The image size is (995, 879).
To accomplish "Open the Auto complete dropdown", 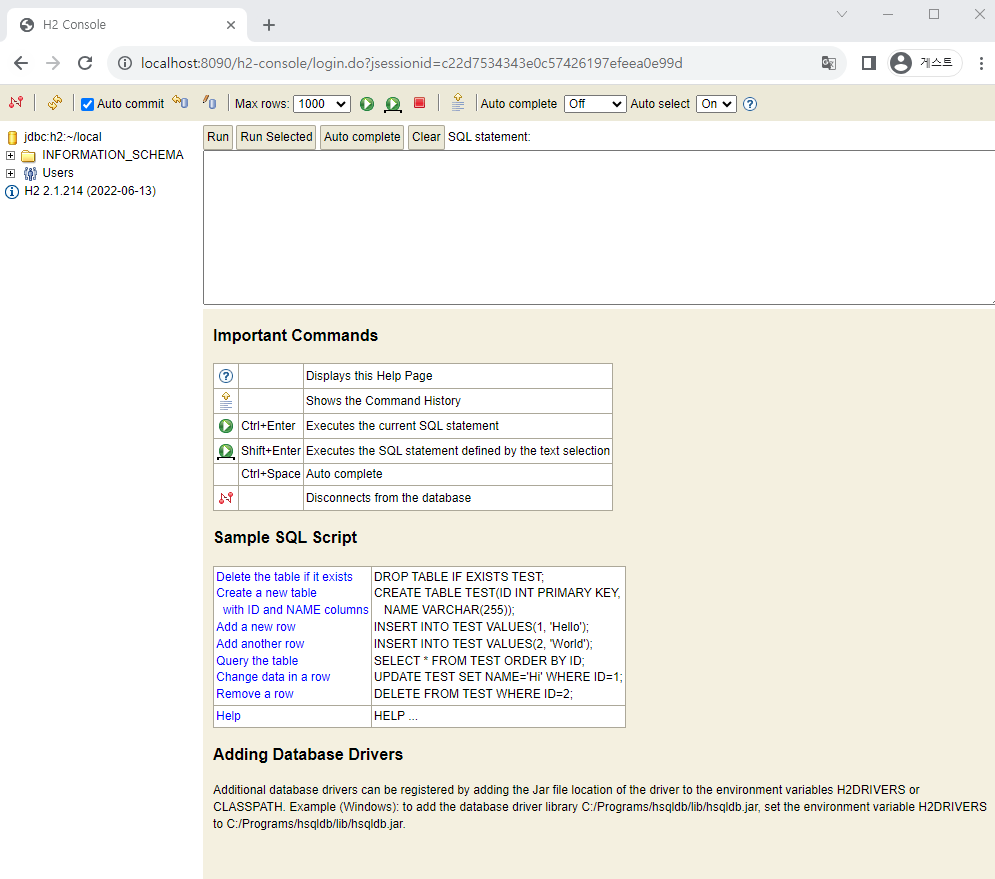I will tap(595, 104).
